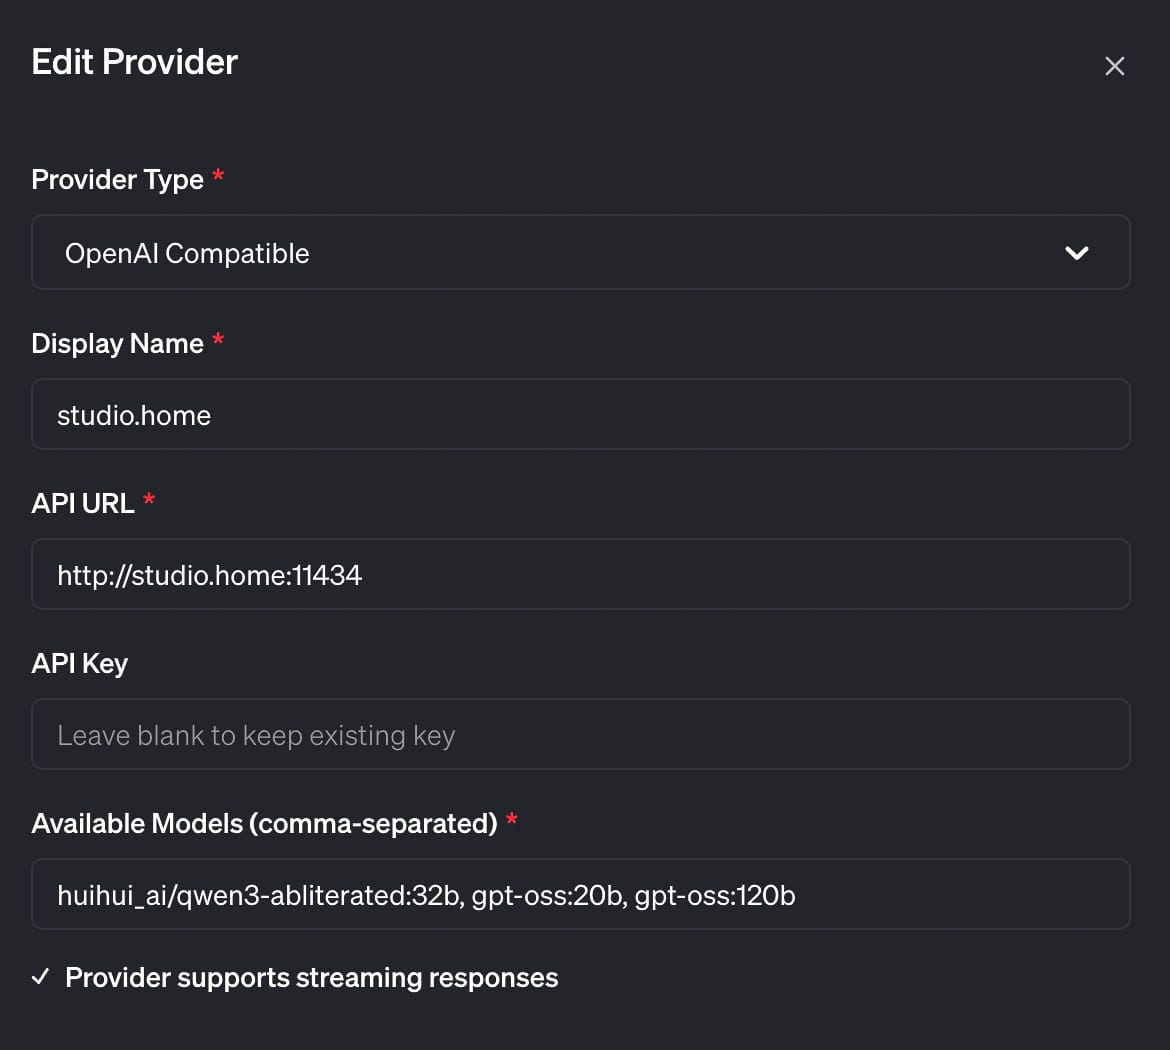The image size is (1170, 1050).
Task: Place cursor on the gpt-oss:20b model entry
Action: tap(546, 895)
